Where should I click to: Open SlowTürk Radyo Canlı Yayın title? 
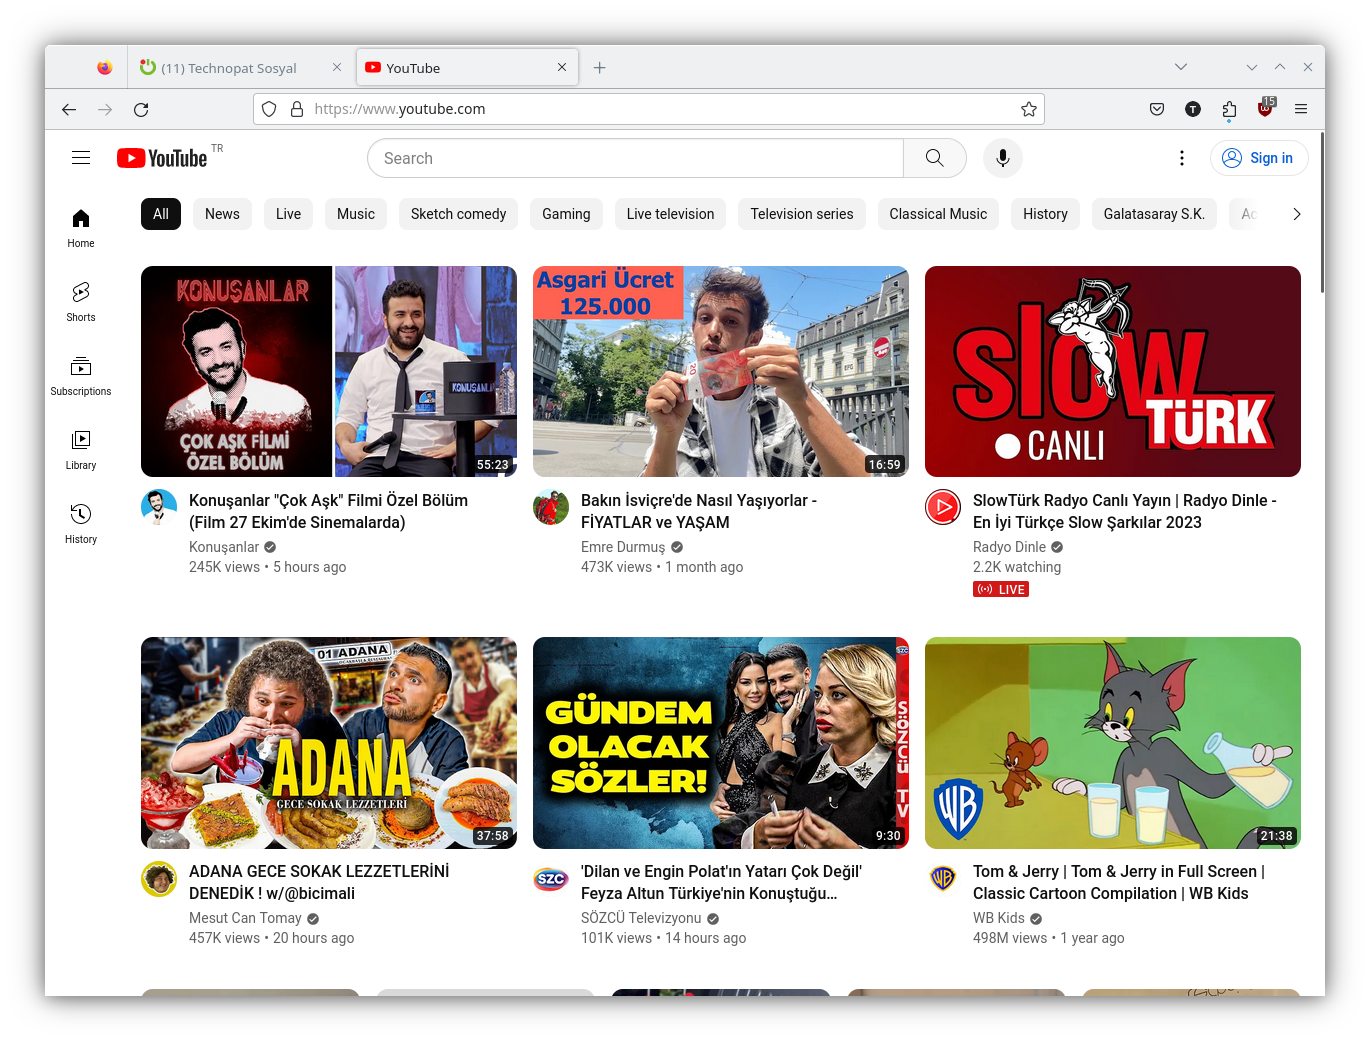click(x=1125, y=511)
